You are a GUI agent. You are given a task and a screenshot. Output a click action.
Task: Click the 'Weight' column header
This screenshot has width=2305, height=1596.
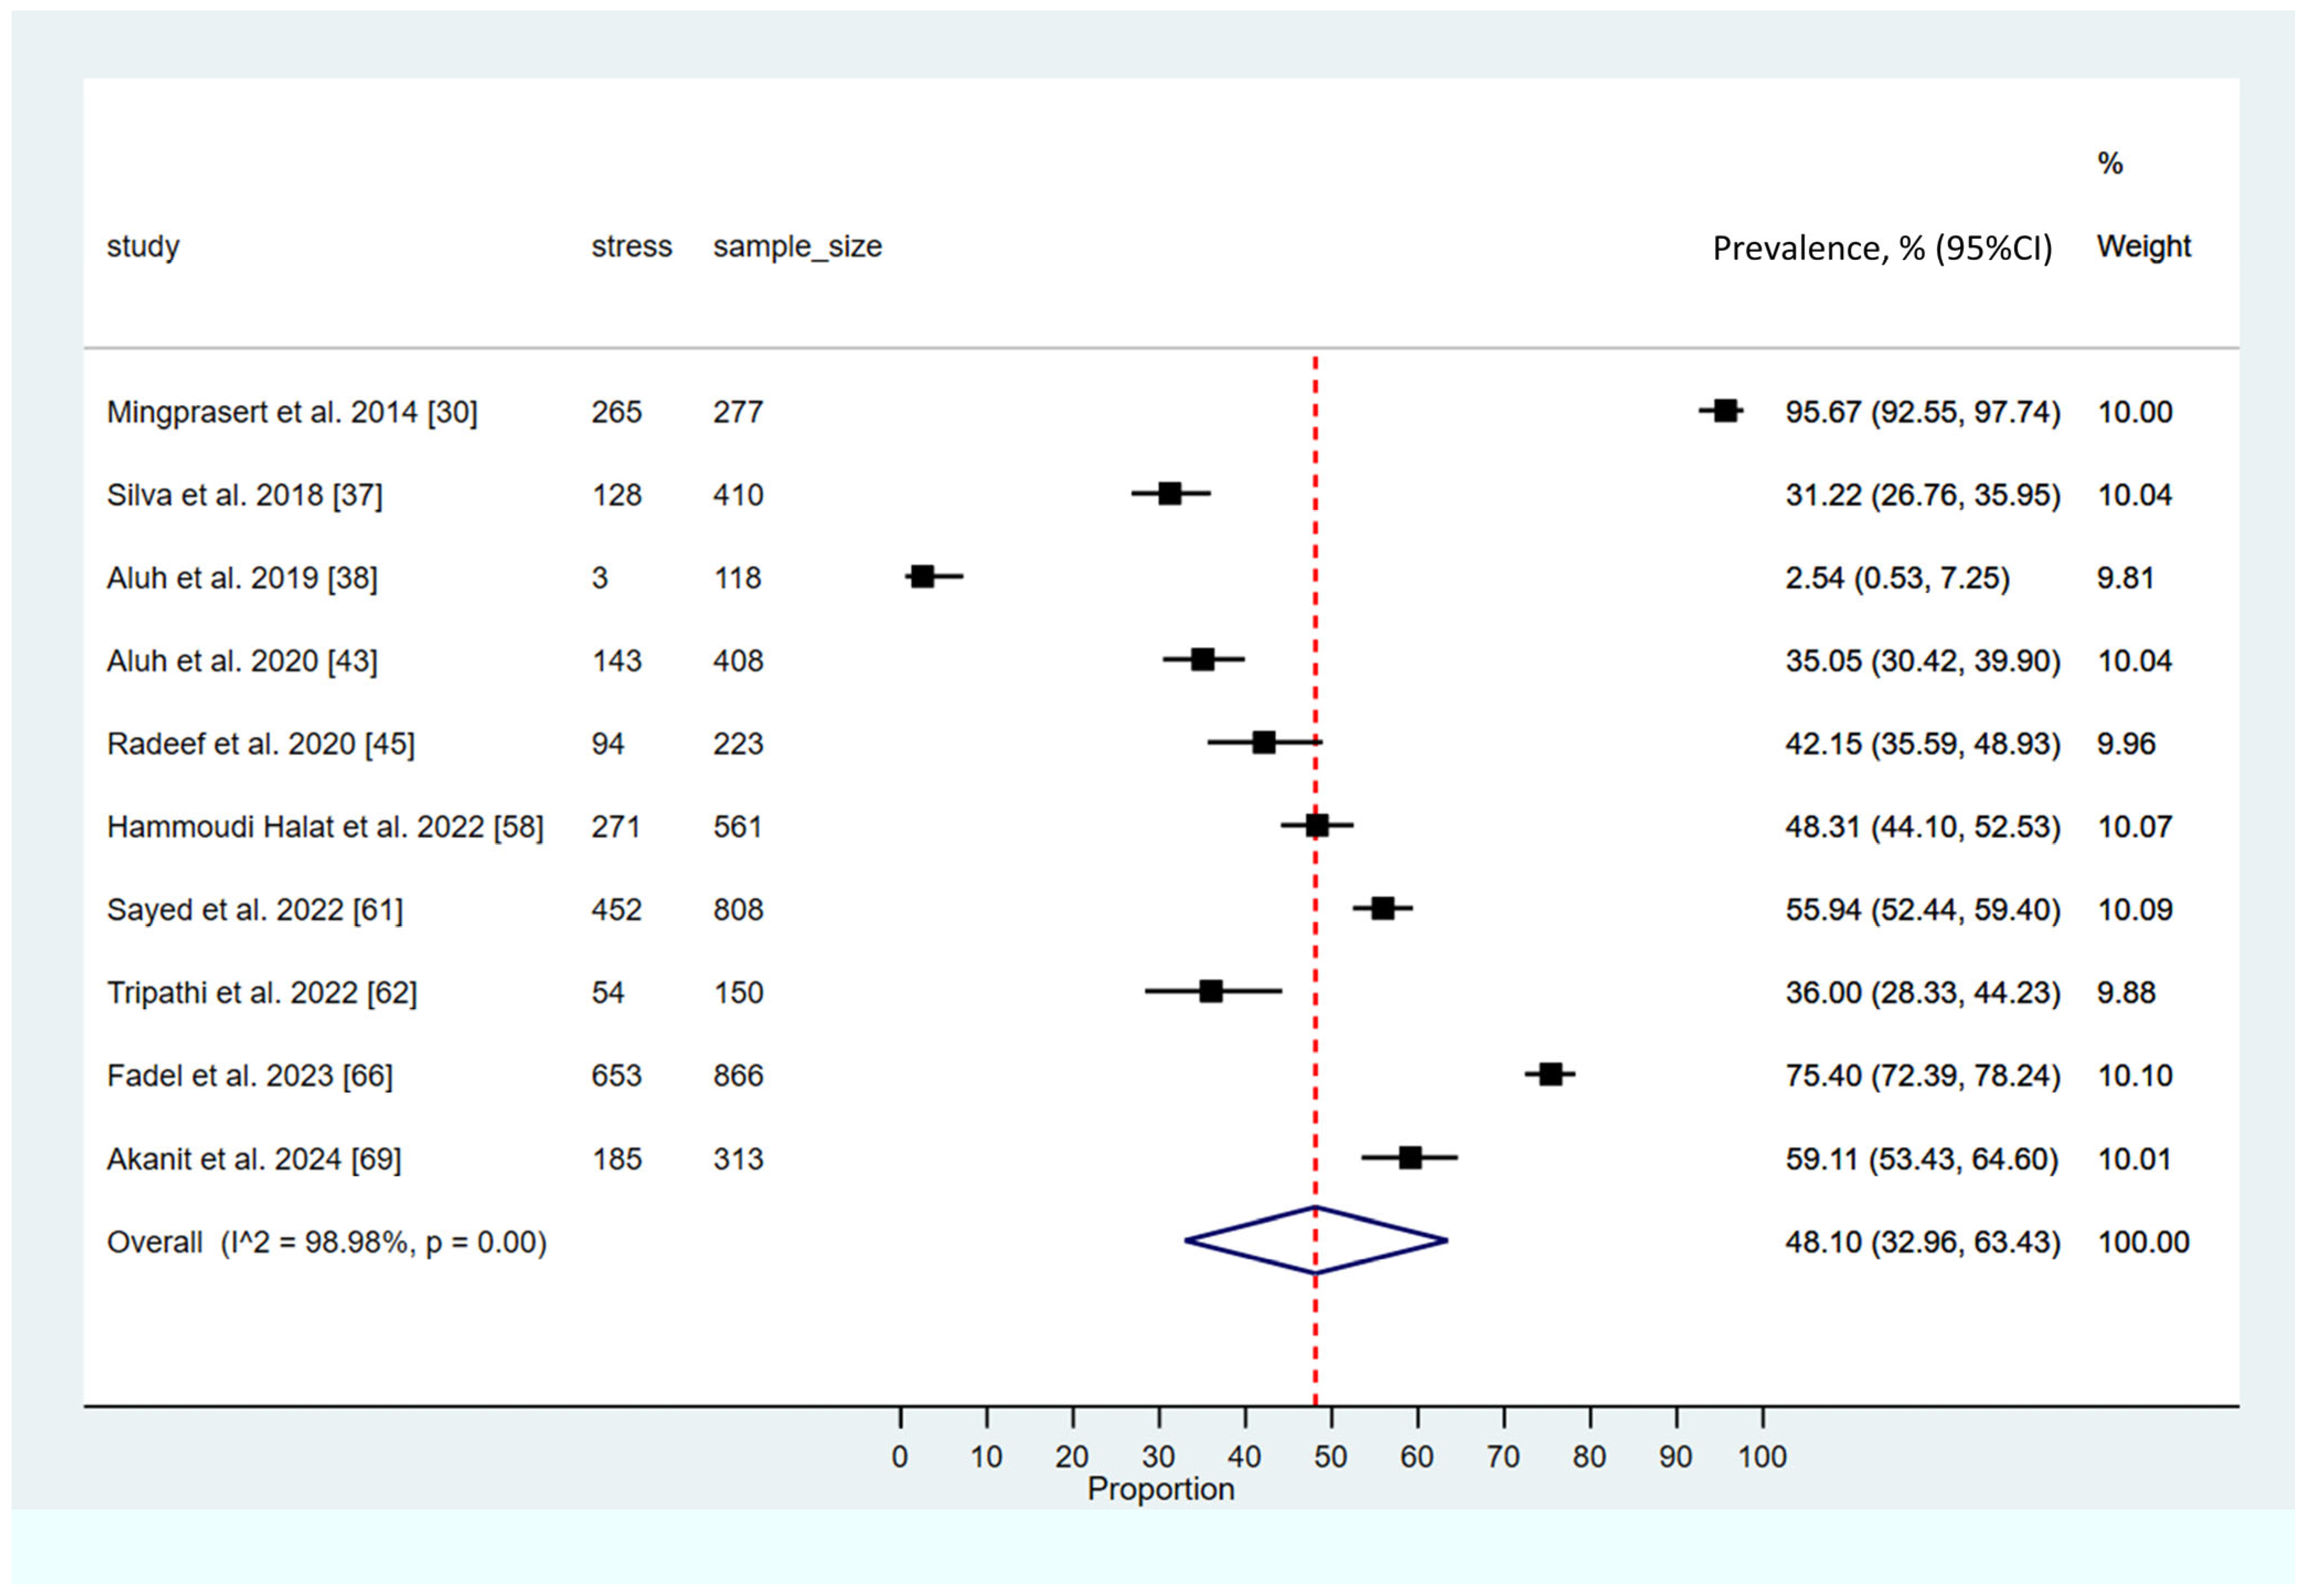point(2143,247)
